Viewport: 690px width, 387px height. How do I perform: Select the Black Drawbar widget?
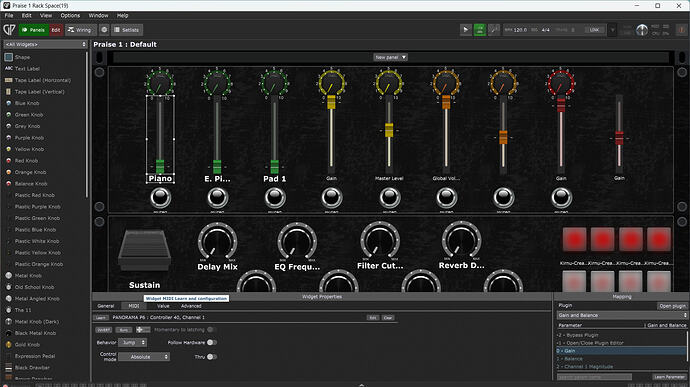27,368
